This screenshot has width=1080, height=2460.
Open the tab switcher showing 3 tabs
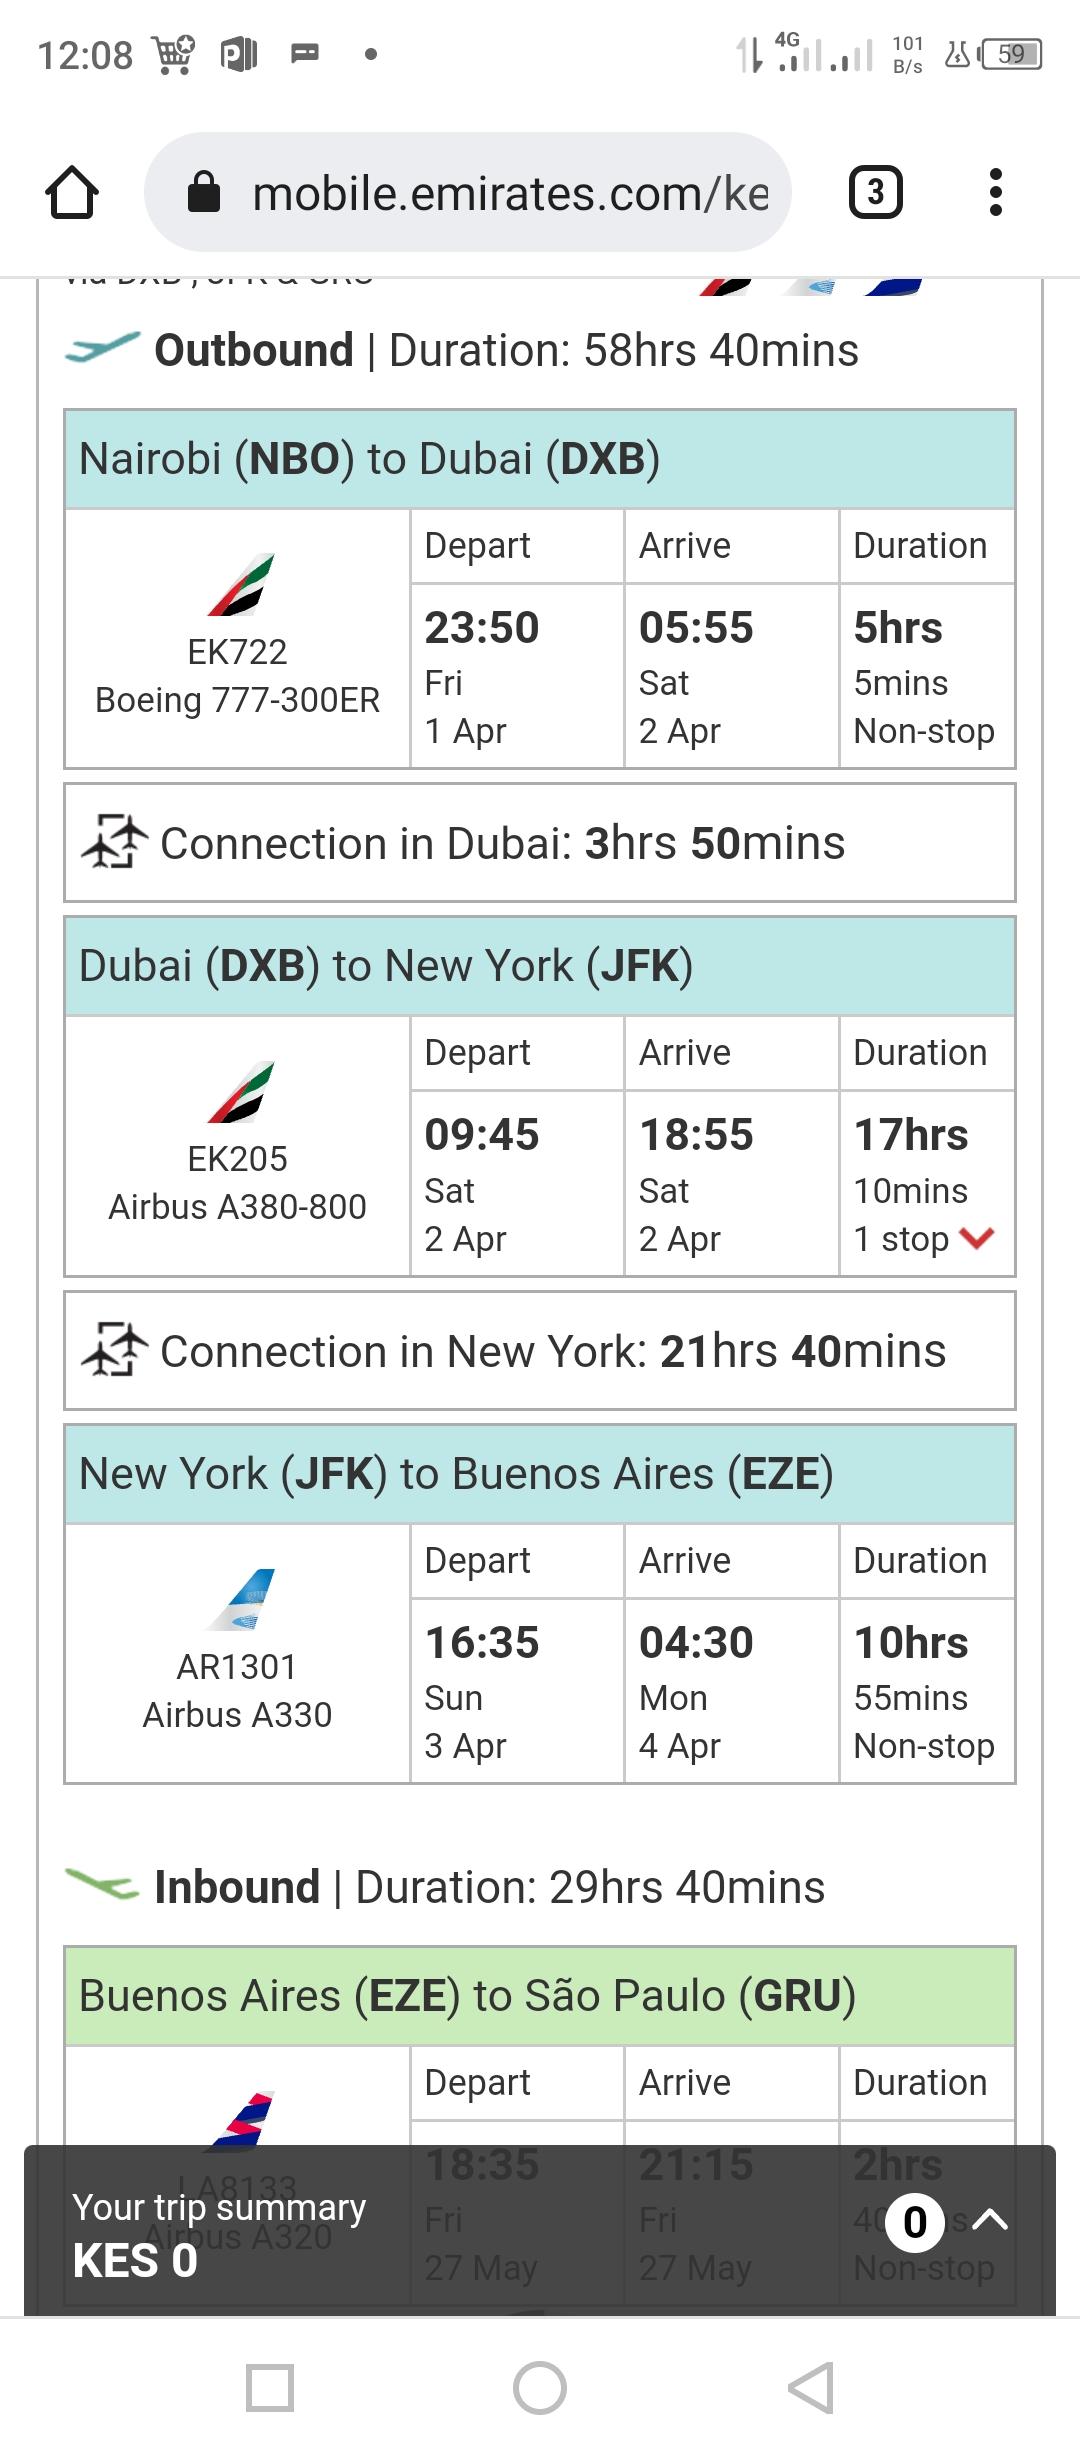876,192
